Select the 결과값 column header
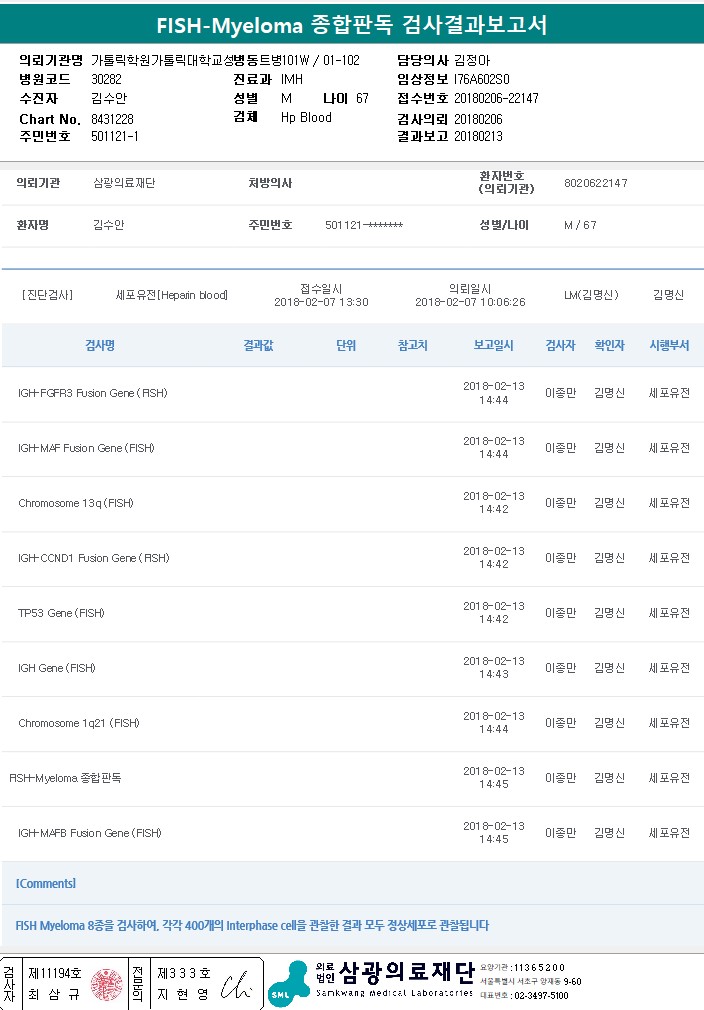The image size is (704, 1010). coord(259,345)
